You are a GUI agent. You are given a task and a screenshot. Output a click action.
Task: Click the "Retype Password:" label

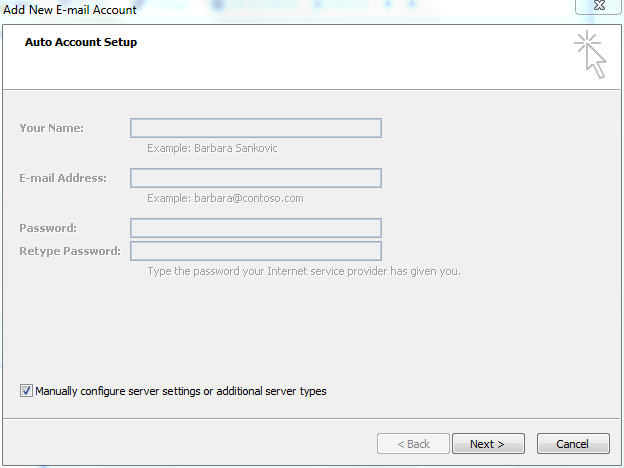[70, 251]
